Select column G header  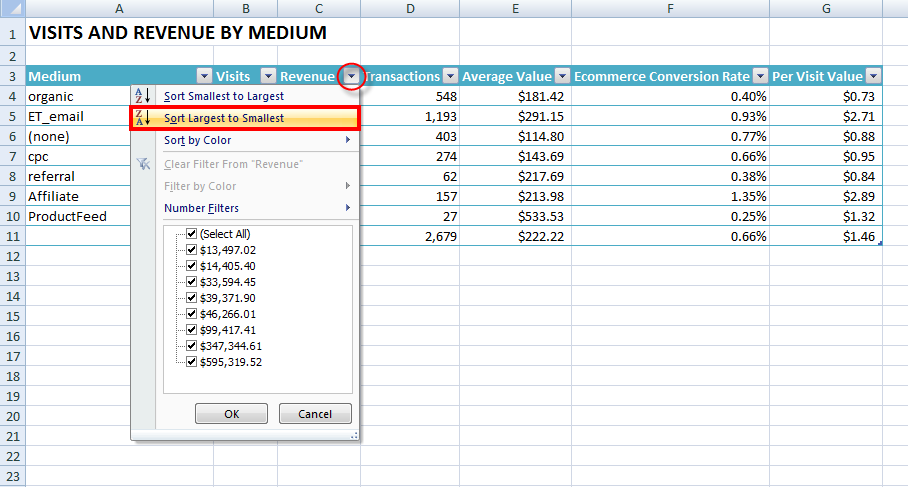click(826, 8)
